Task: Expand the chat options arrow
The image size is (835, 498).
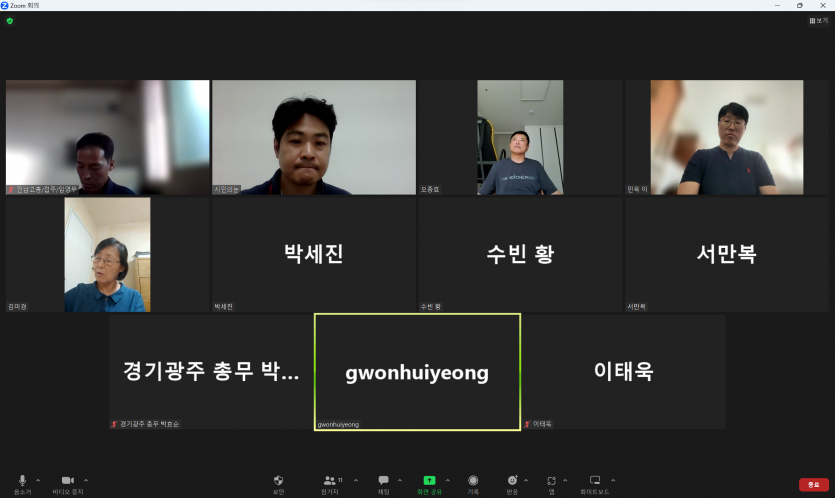Action: 400,479
